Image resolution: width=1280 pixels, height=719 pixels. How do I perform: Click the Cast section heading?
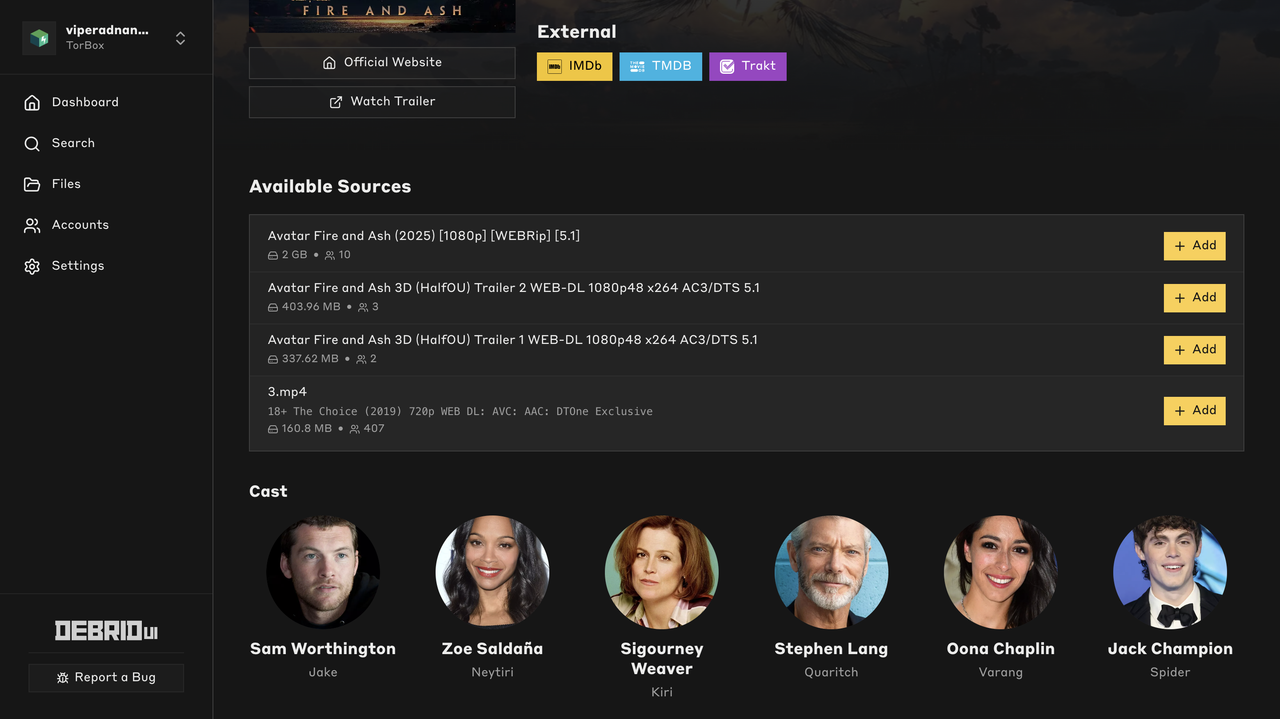pyautogui.click(x=268, y=492)
